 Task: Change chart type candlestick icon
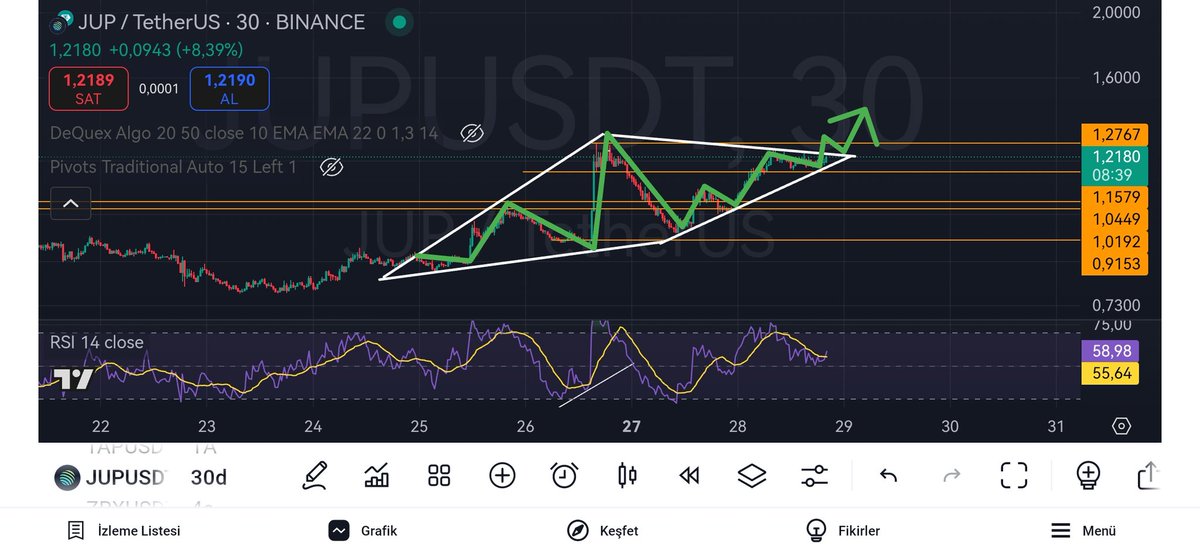coord(628,475)
